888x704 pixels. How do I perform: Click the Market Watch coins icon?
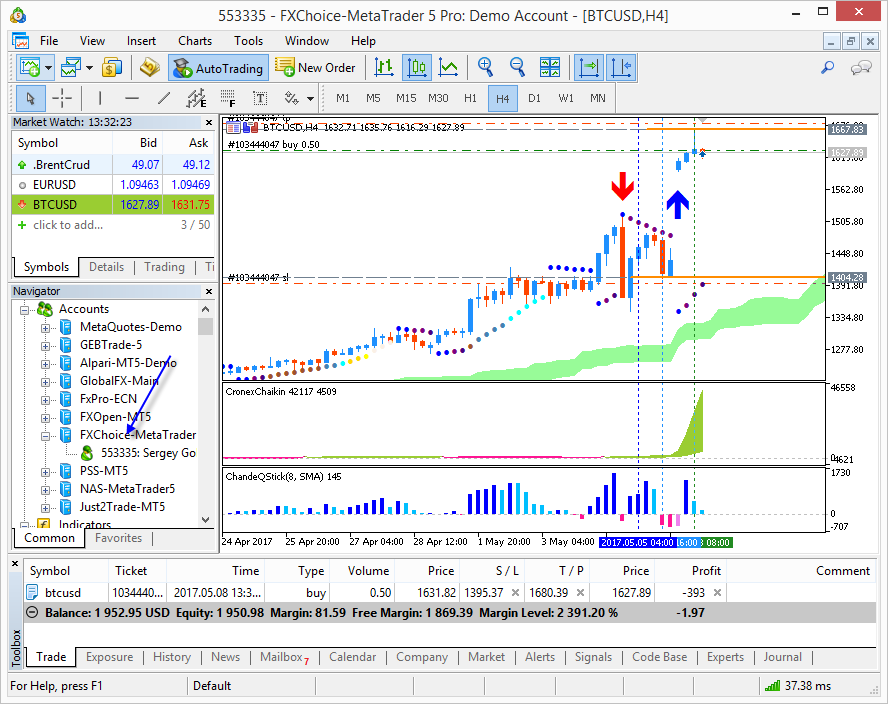112,68
